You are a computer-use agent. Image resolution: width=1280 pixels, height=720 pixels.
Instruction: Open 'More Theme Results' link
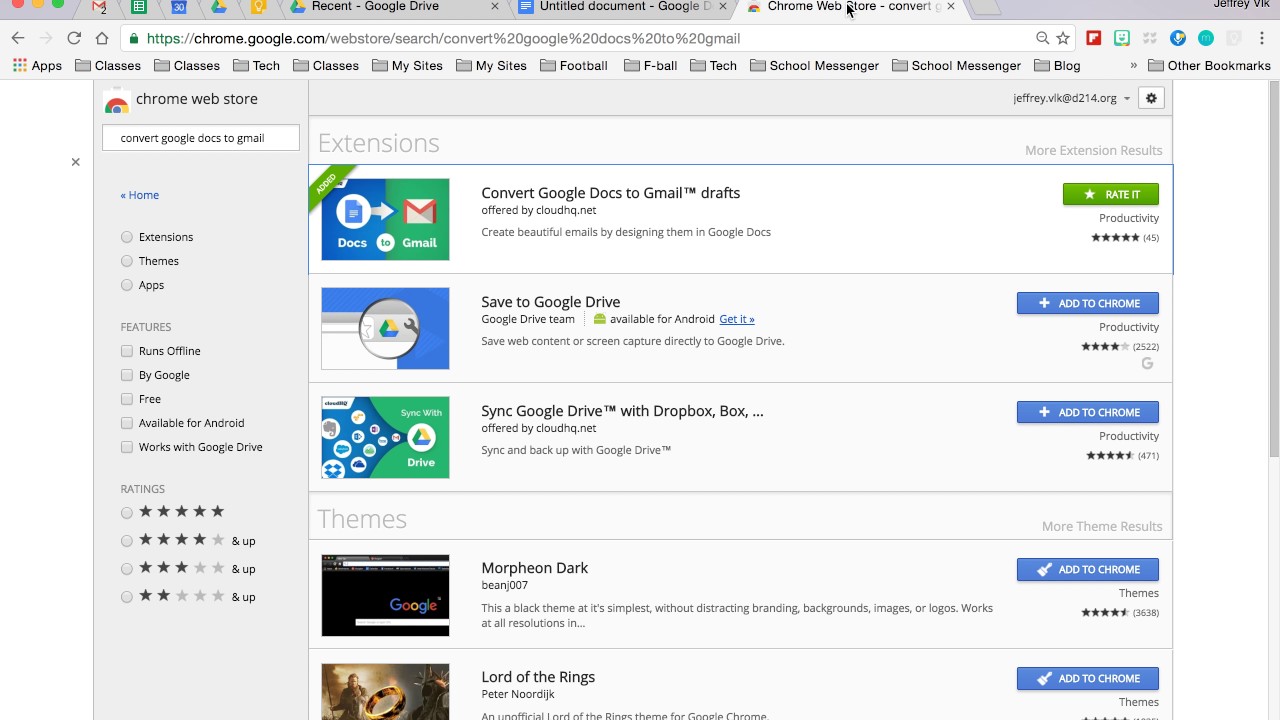pyautogui.click(x=1102, y=526)
